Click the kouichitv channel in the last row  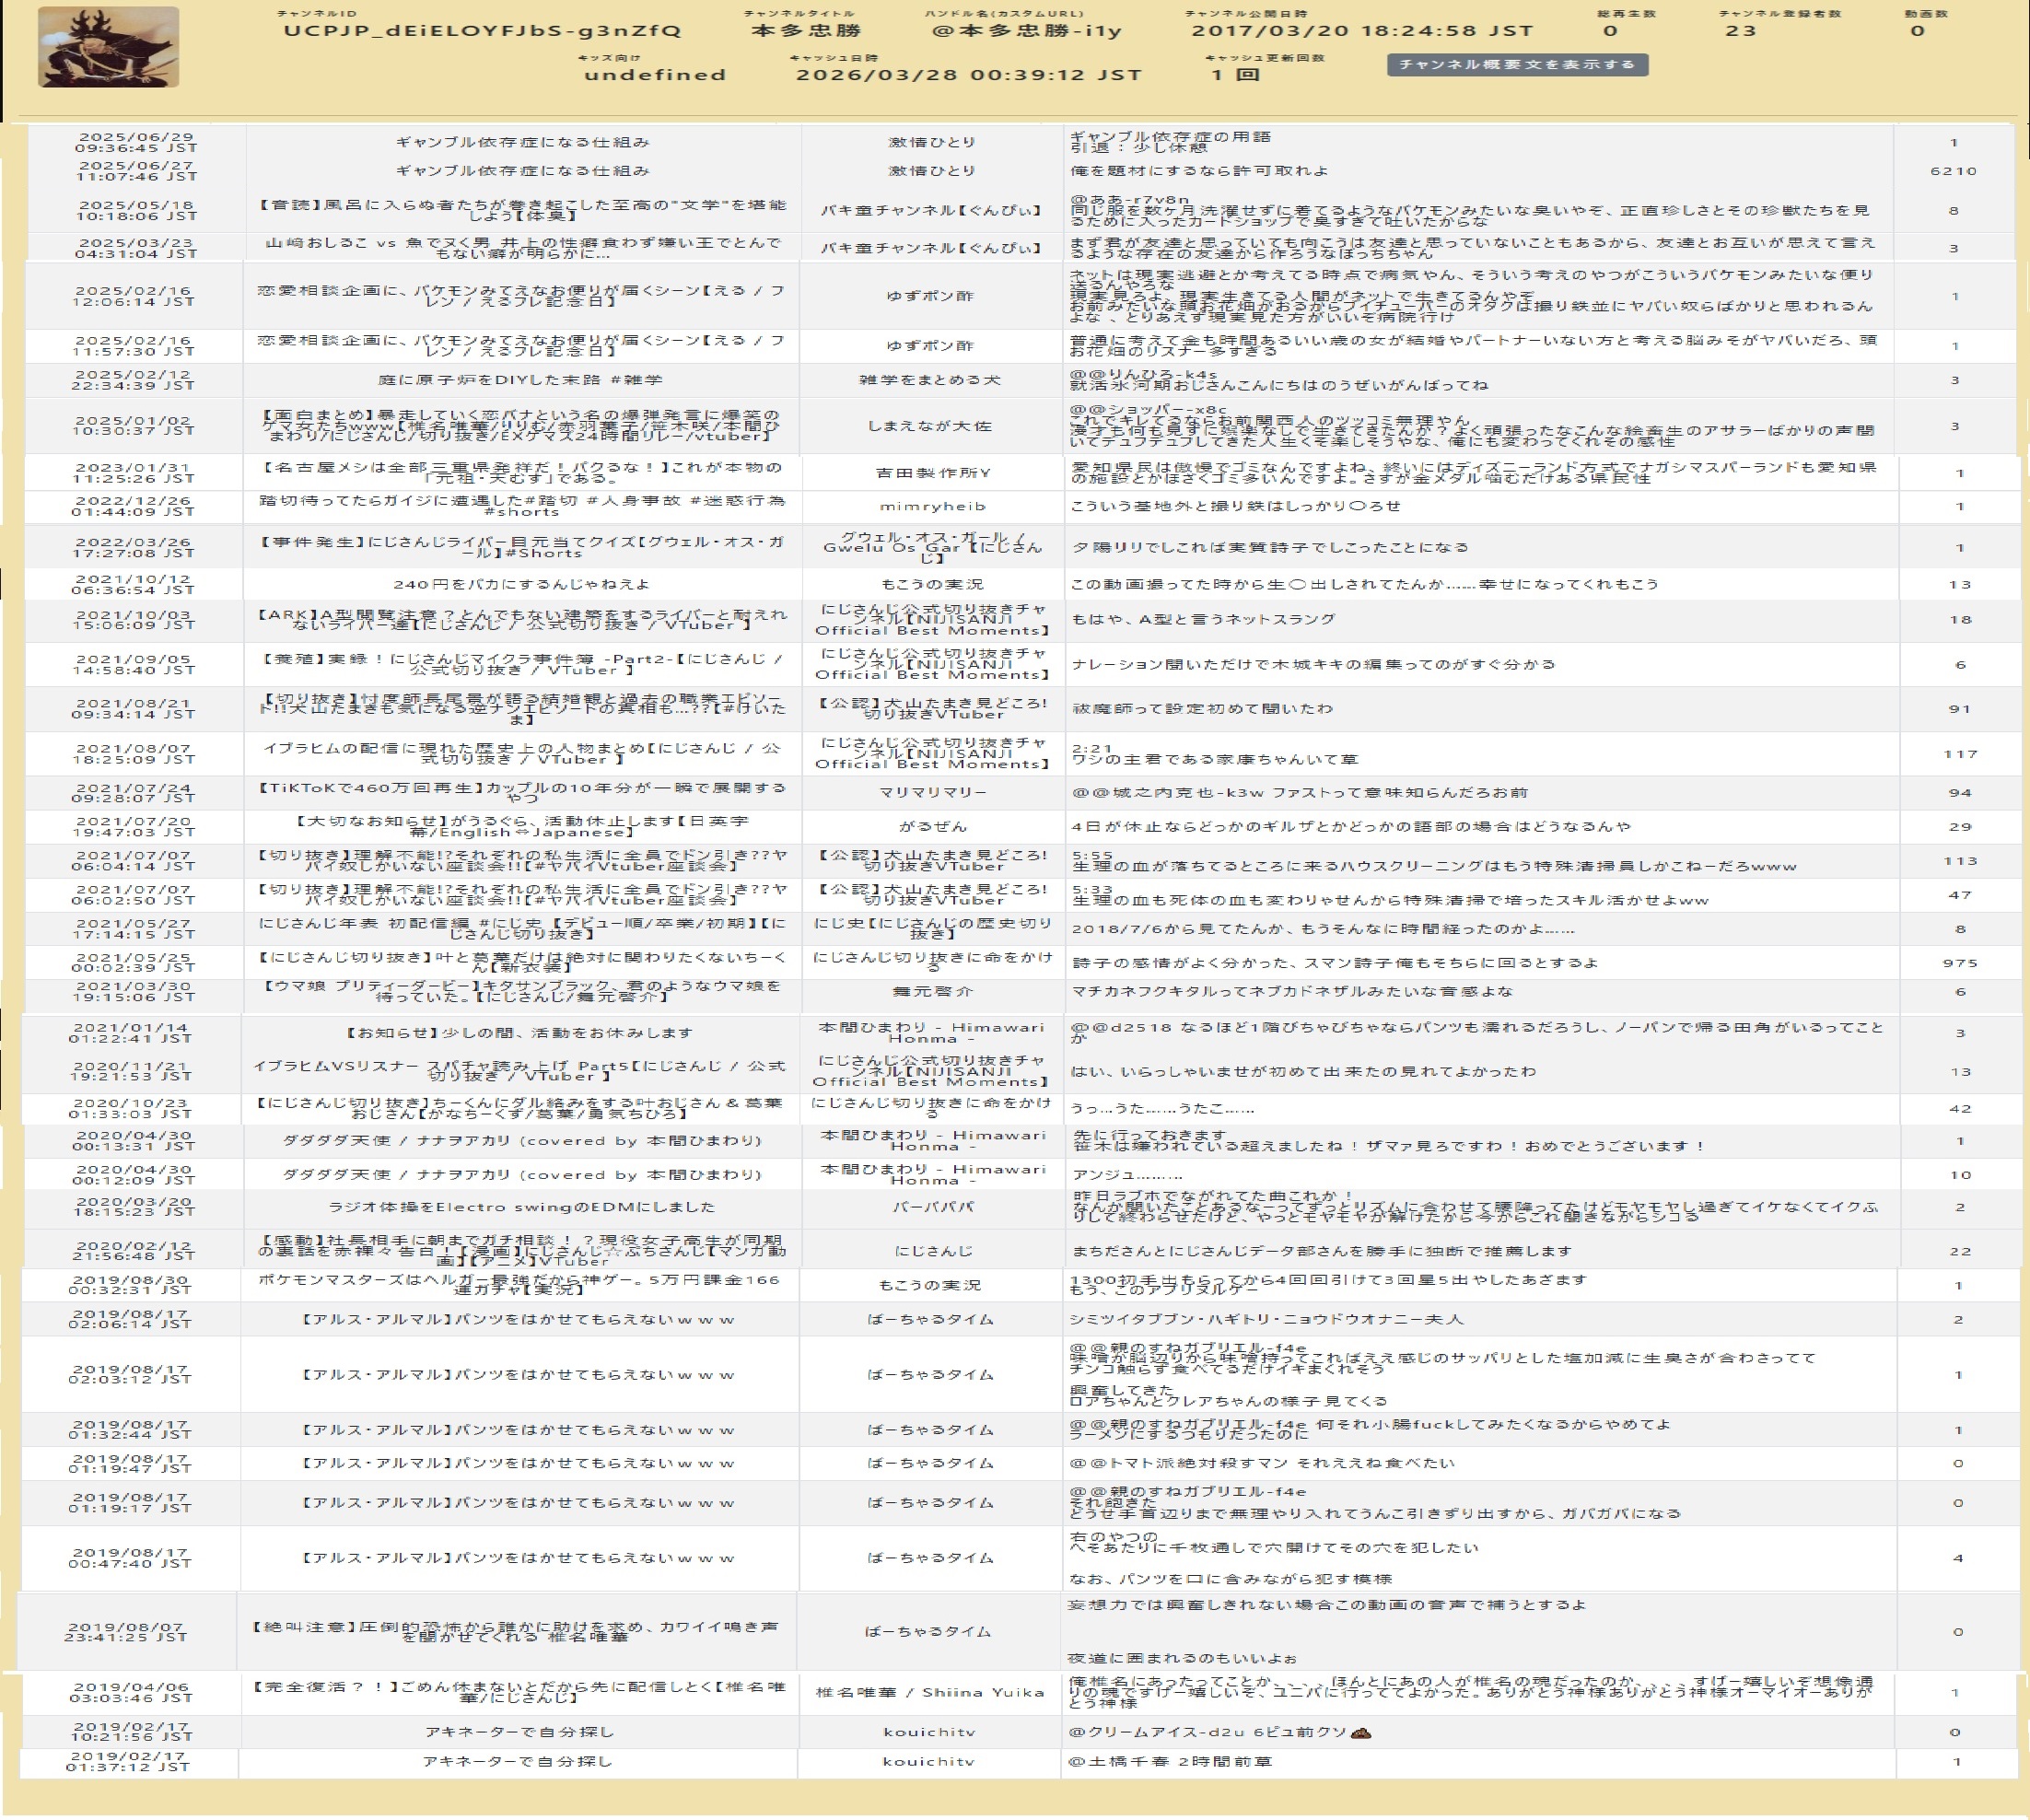coord(928,1762)
